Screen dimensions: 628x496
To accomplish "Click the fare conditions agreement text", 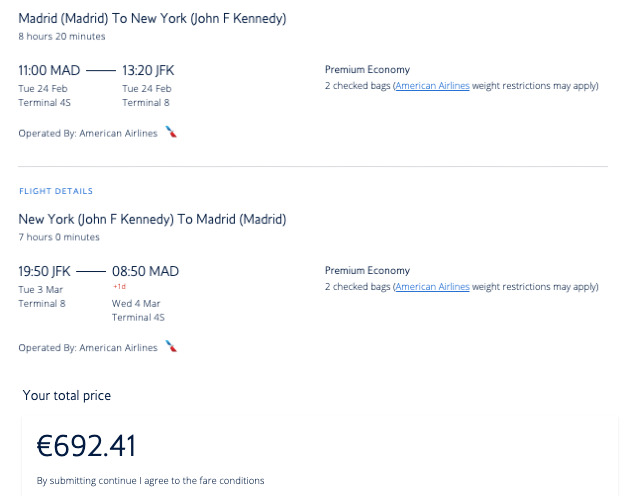I will 150,481.
